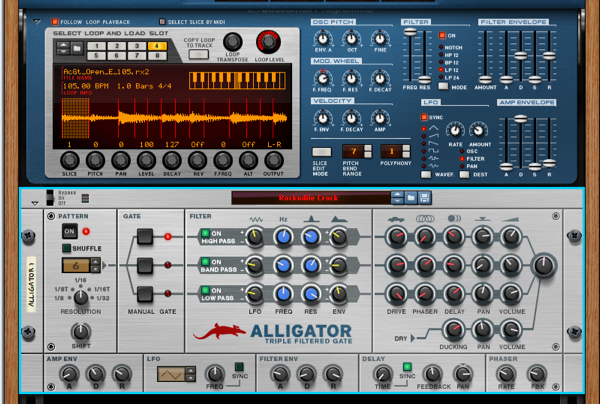Click the red Loop Level knob

tap(268, 42)
